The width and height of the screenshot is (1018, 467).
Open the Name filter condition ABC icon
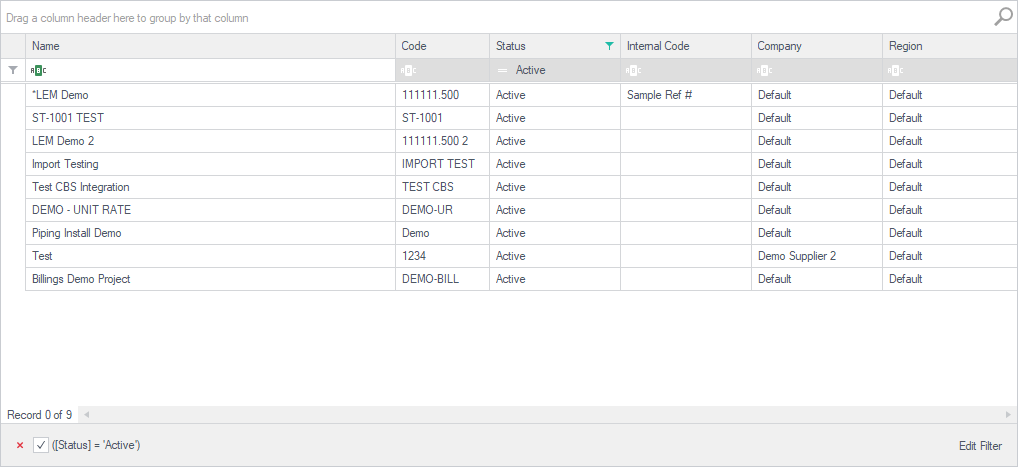(x=38, y=70)
